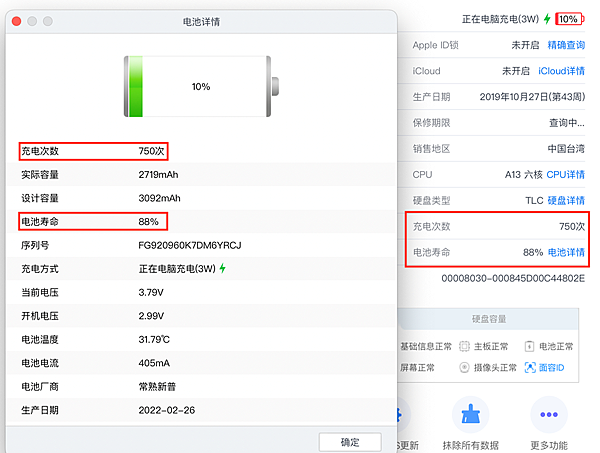Click the 抹除所有数据 label
Image resolution: width=600 pixels, height=453 pixels.
point(471,445)
